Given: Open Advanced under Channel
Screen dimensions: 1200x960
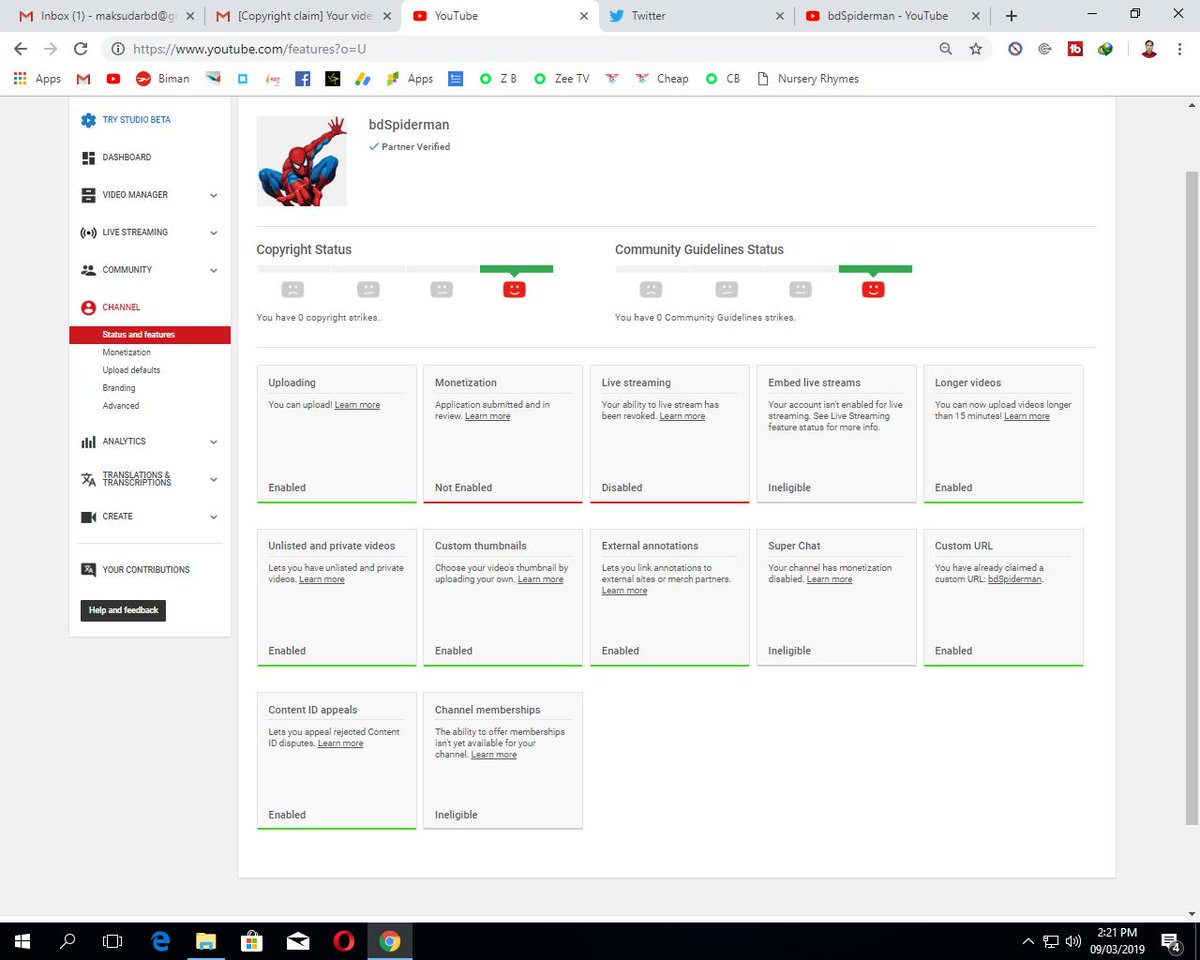Looking at the screenshot, I should point(121,406).
